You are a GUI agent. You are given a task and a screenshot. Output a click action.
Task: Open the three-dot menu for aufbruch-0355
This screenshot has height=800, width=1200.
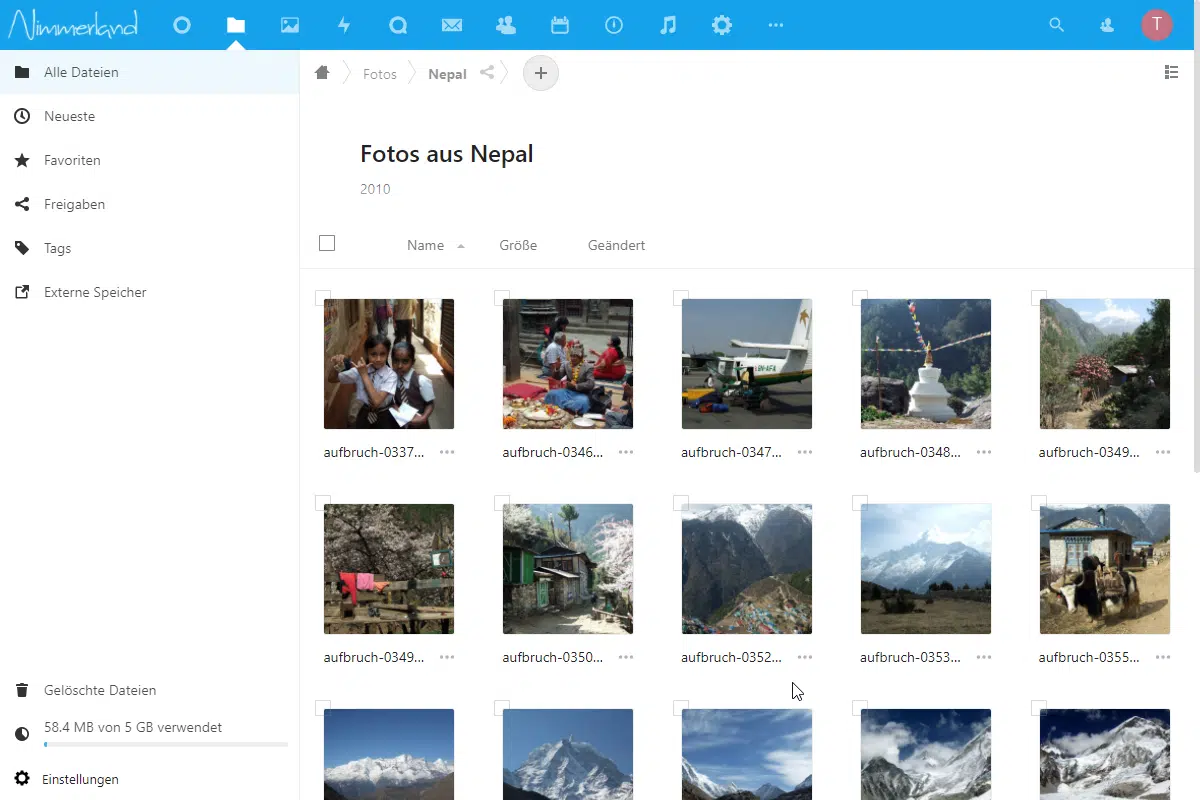[1163, 657]
